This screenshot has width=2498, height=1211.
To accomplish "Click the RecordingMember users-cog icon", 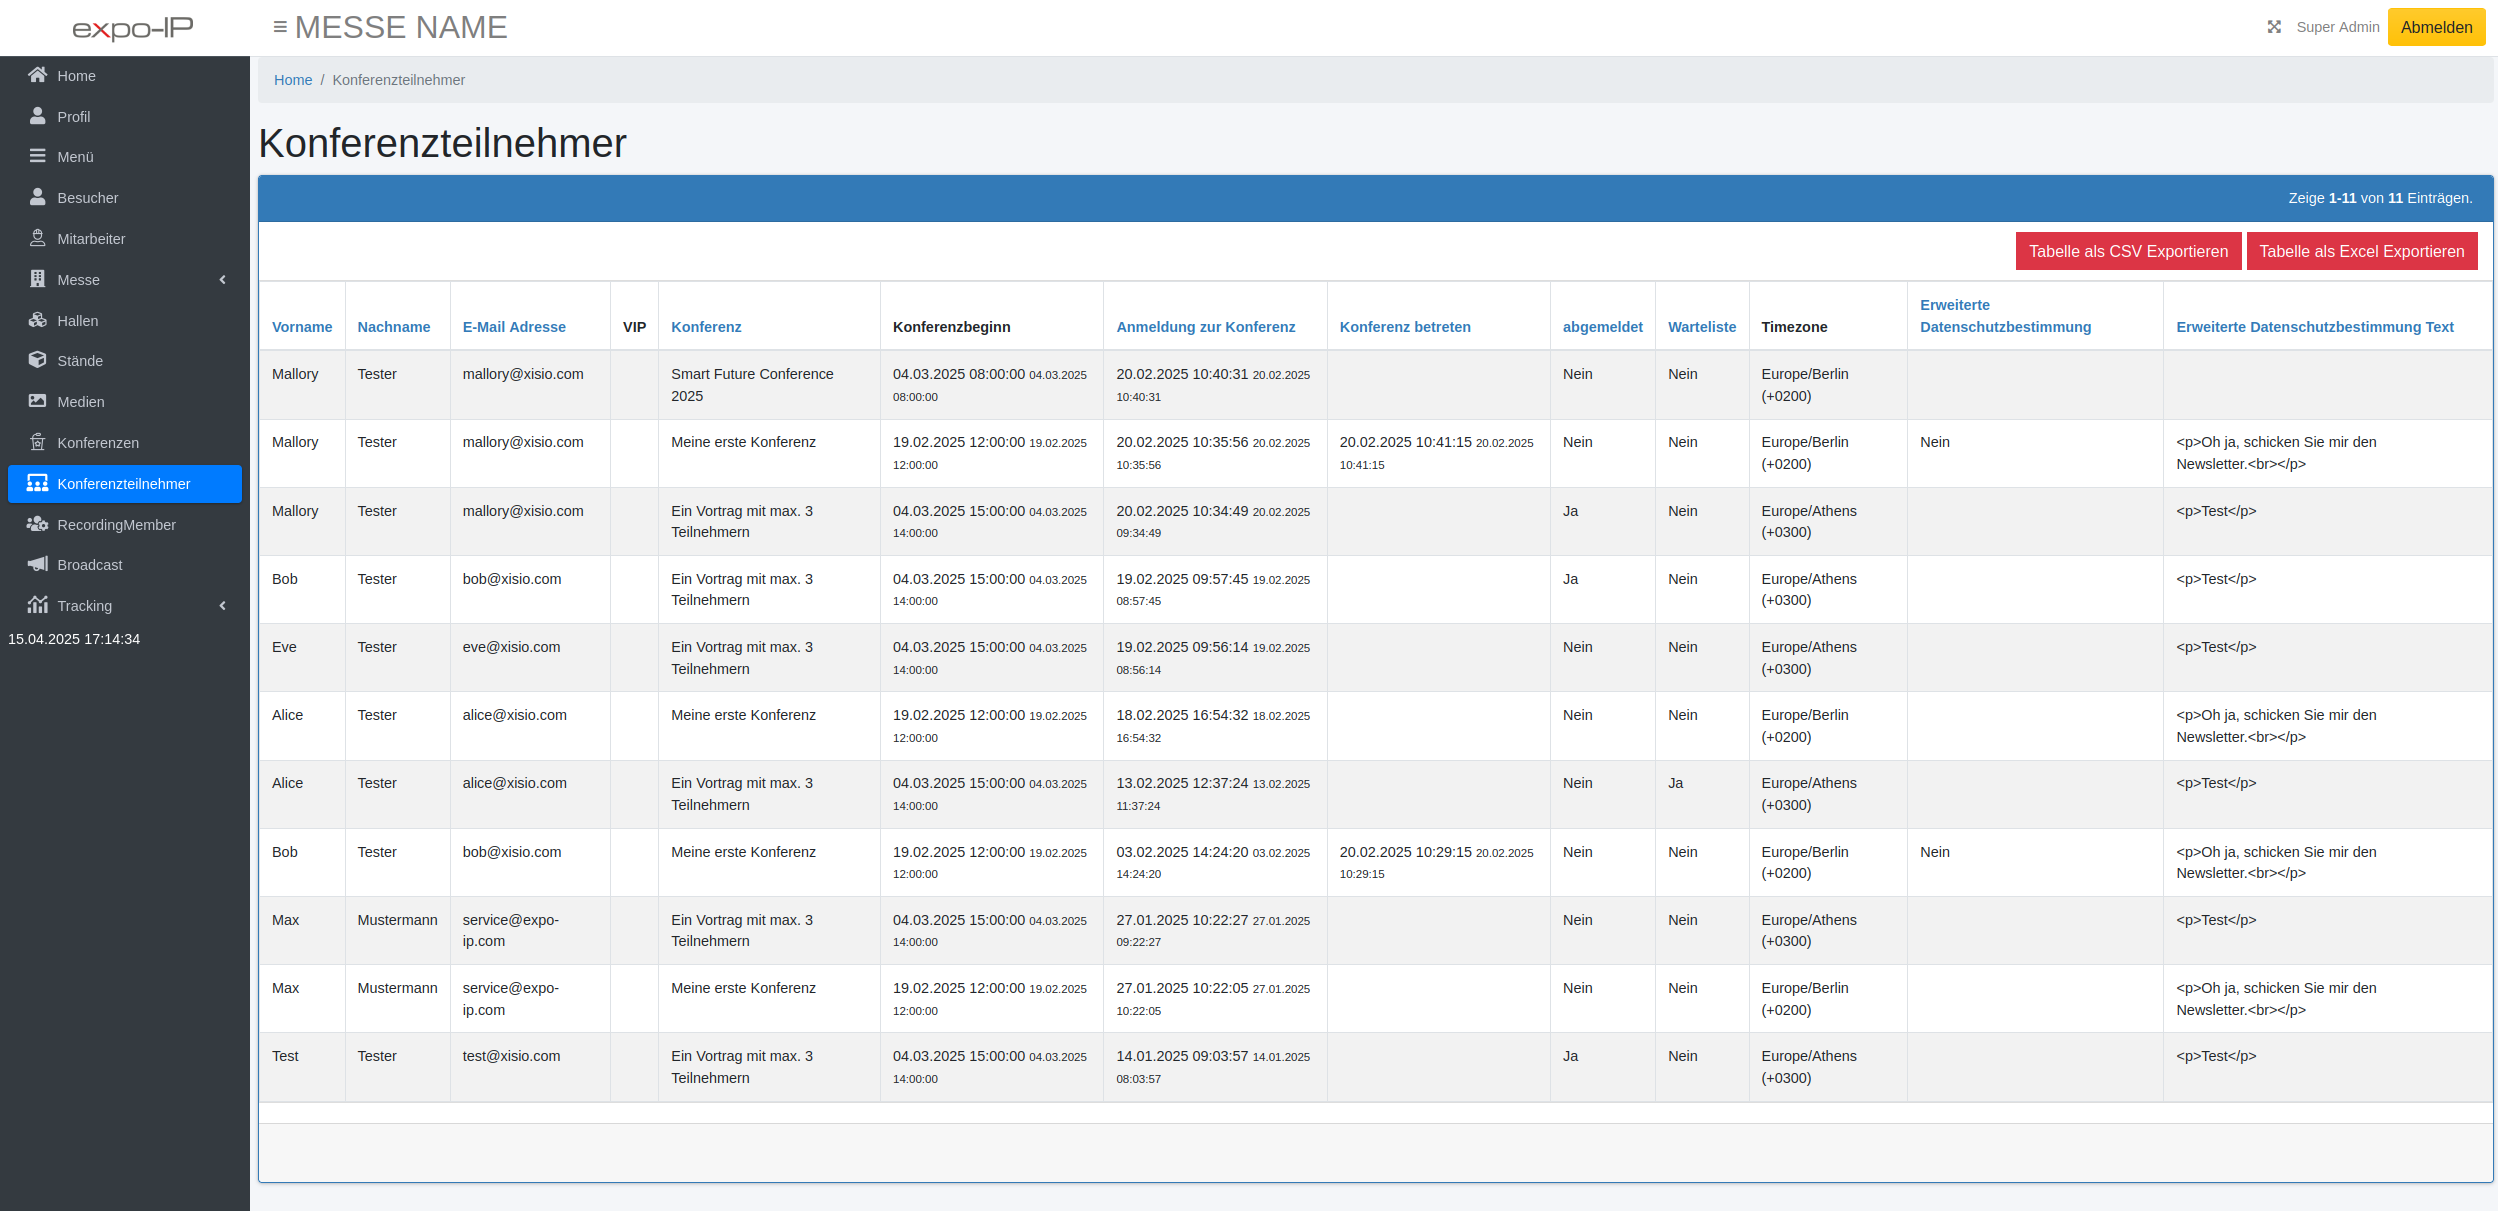I will 38,524.
